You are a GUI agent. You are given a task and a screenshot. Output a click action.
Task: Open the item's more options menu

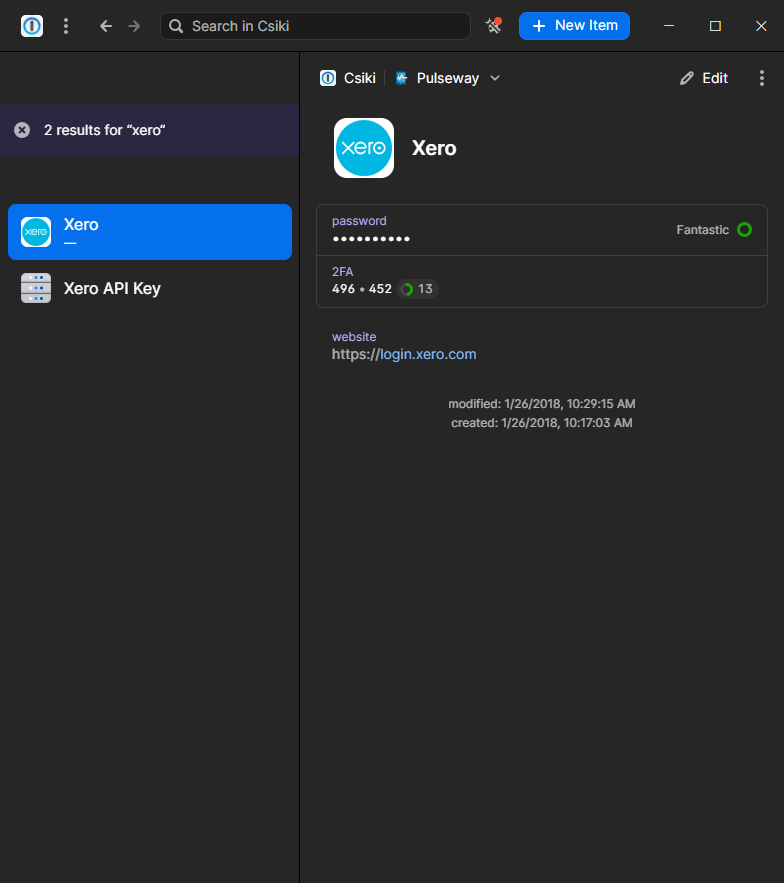pyautogui.click(x=762, y=78)
